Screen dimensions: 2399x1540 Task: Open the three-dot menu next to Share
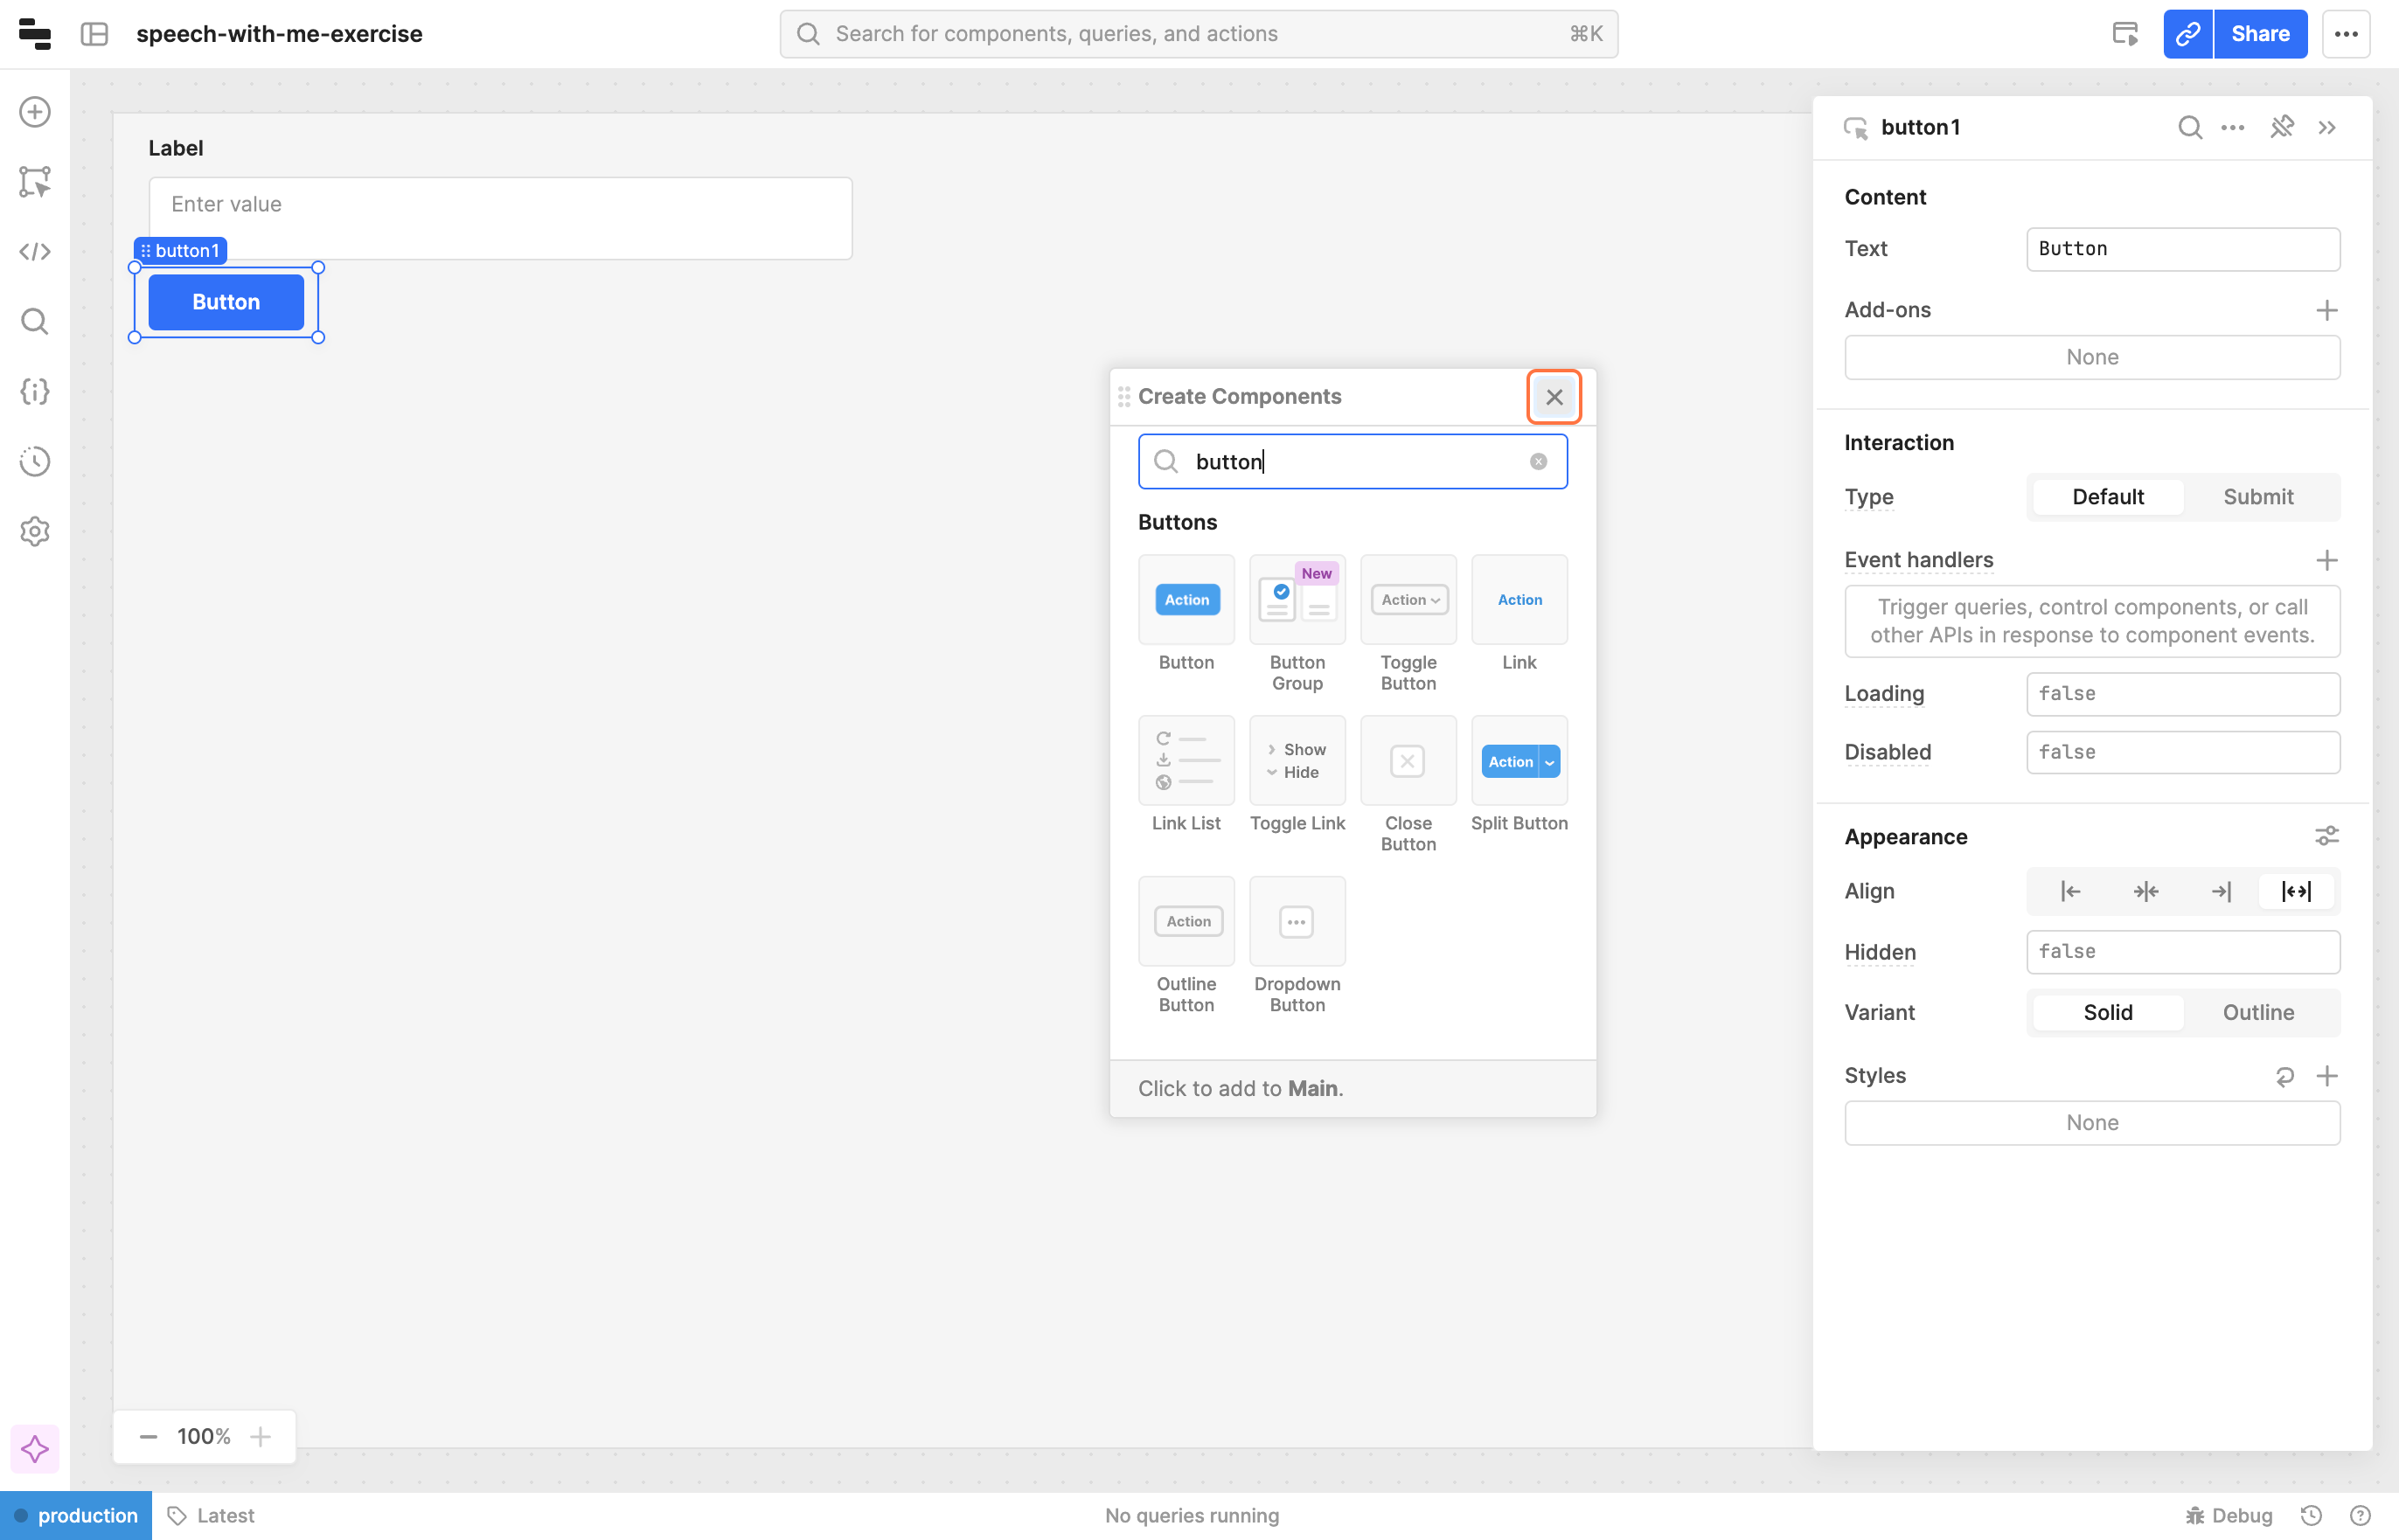[2346, 34]
